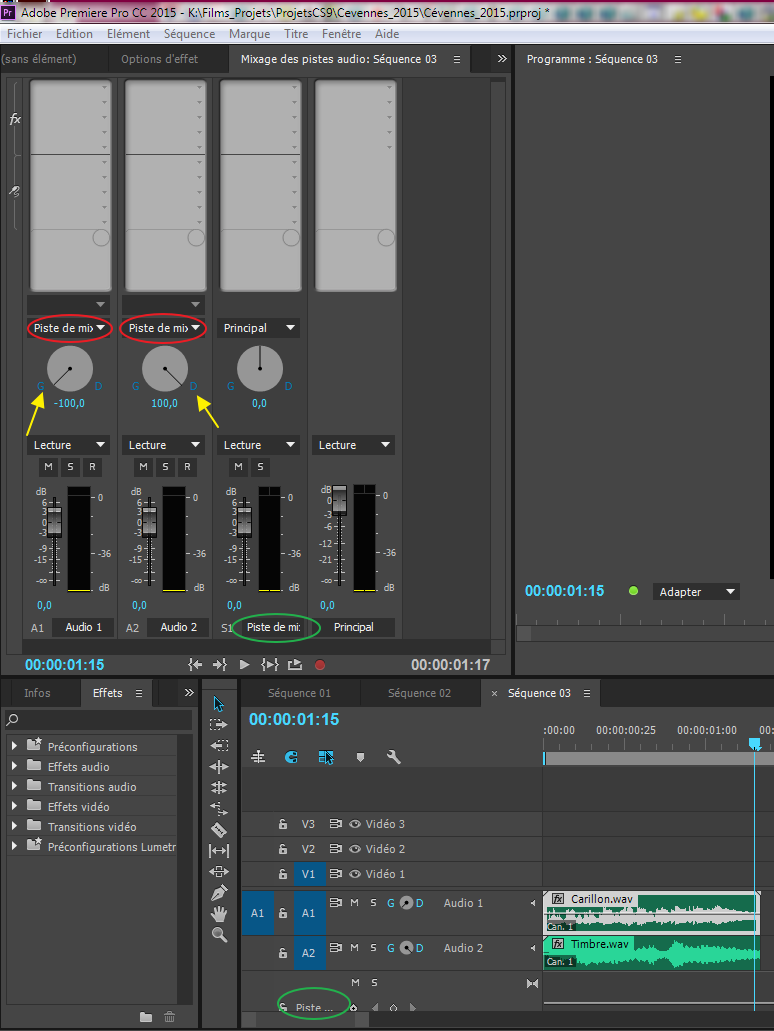Screen dimensions: 774x1031
Task: Toggle Vidéo 3 track visibility eye
Action: pos(355,824)
